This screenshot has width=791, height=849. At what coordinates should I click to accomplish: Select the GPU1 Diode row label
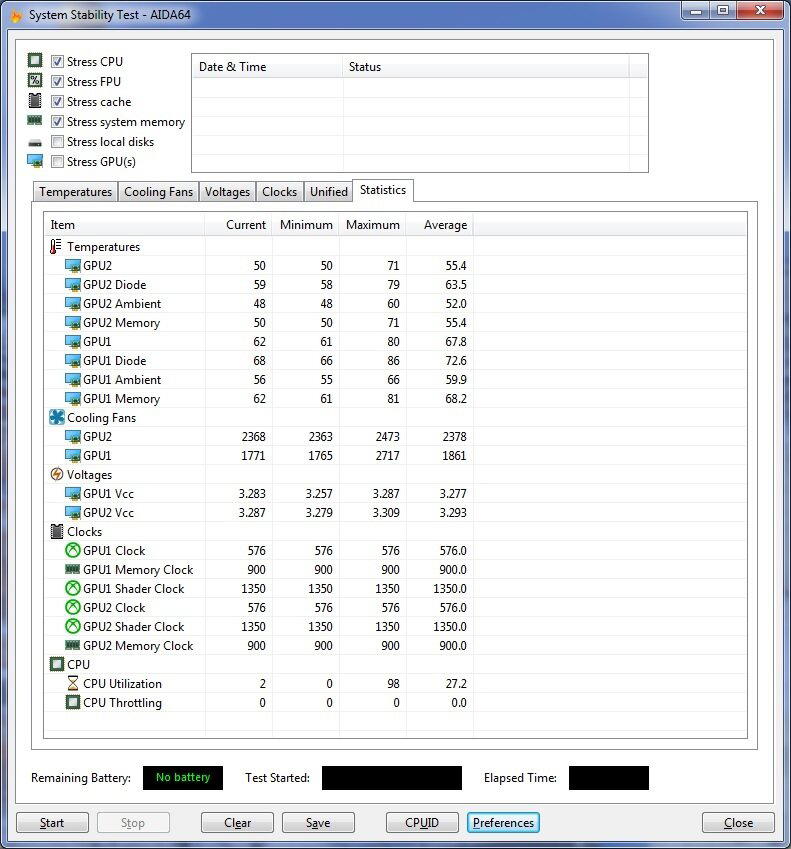(114, 361)
